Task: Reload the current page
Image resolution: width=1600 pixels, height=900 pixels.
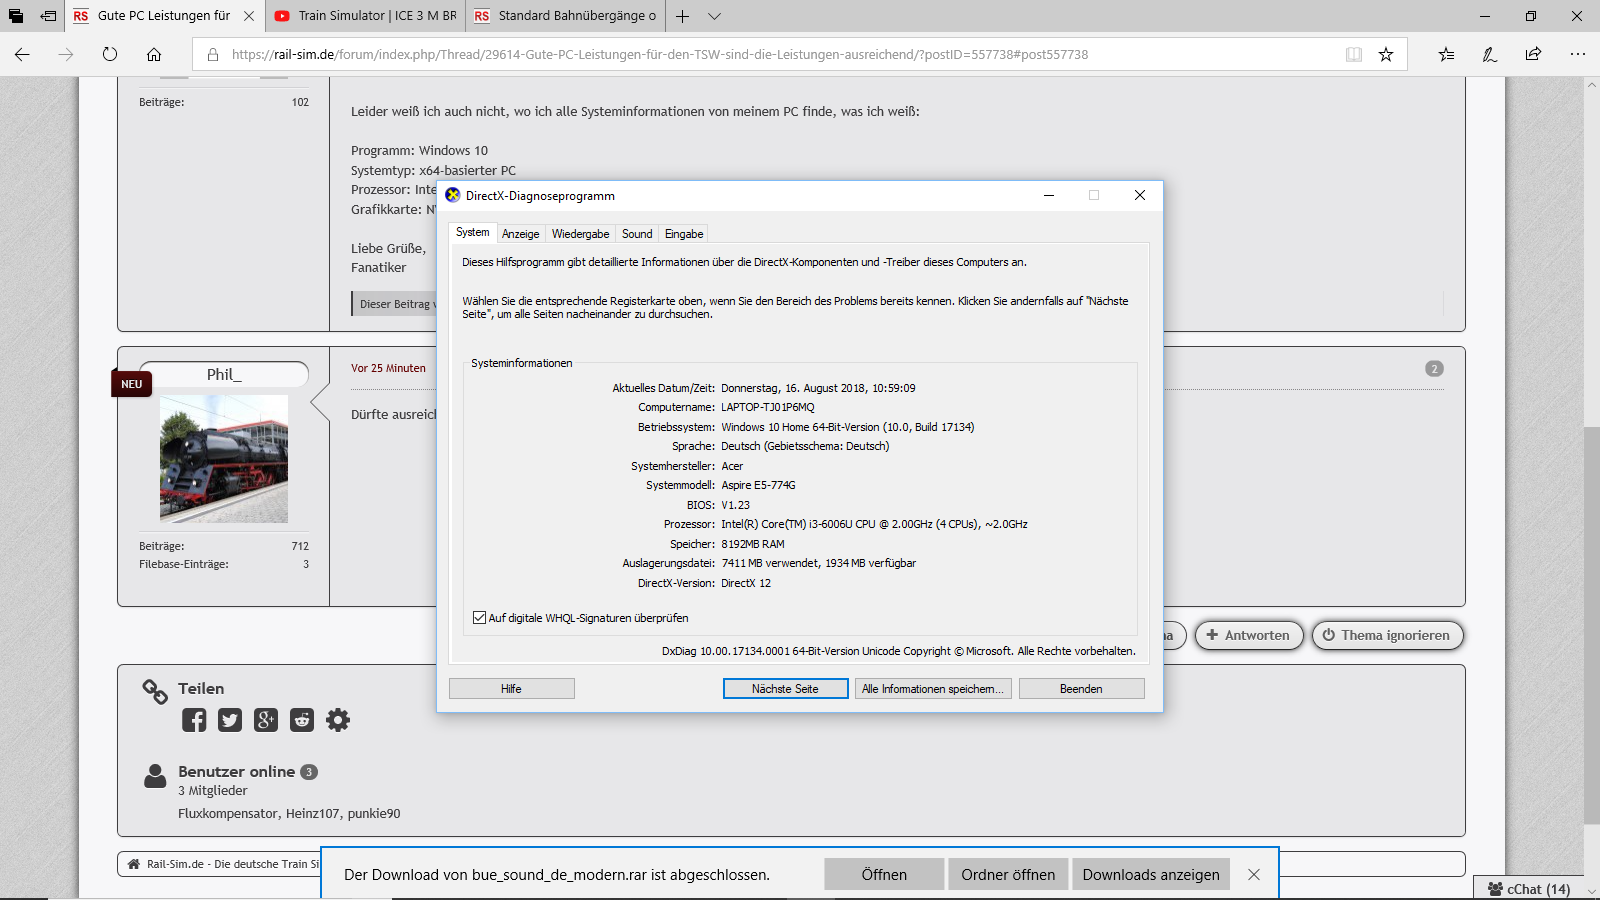Action: point(110,54)
